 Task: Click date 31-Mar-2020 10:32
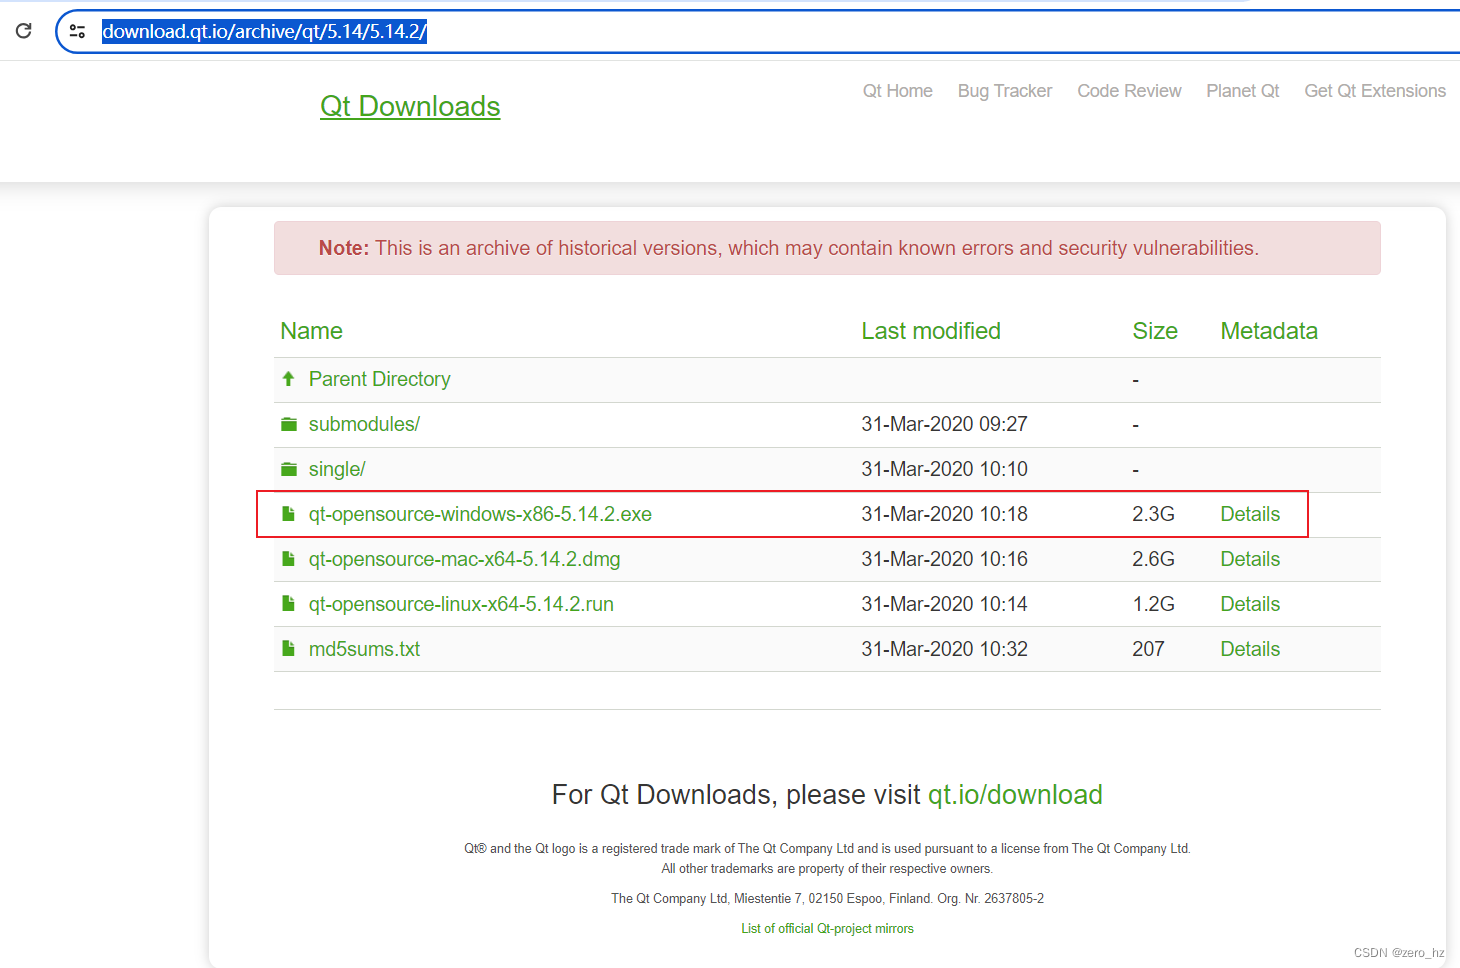944,649
